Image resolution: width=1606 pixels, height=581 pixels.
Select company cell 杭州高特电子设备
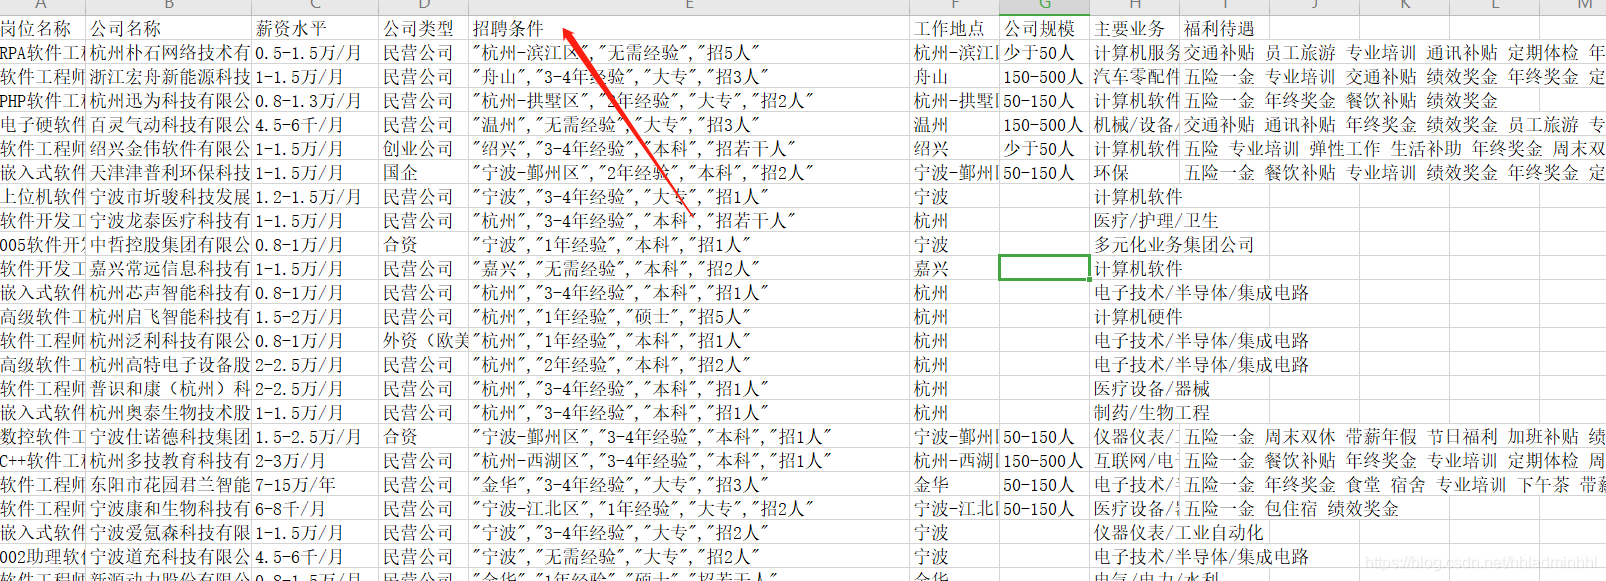(x=169, y=365)
